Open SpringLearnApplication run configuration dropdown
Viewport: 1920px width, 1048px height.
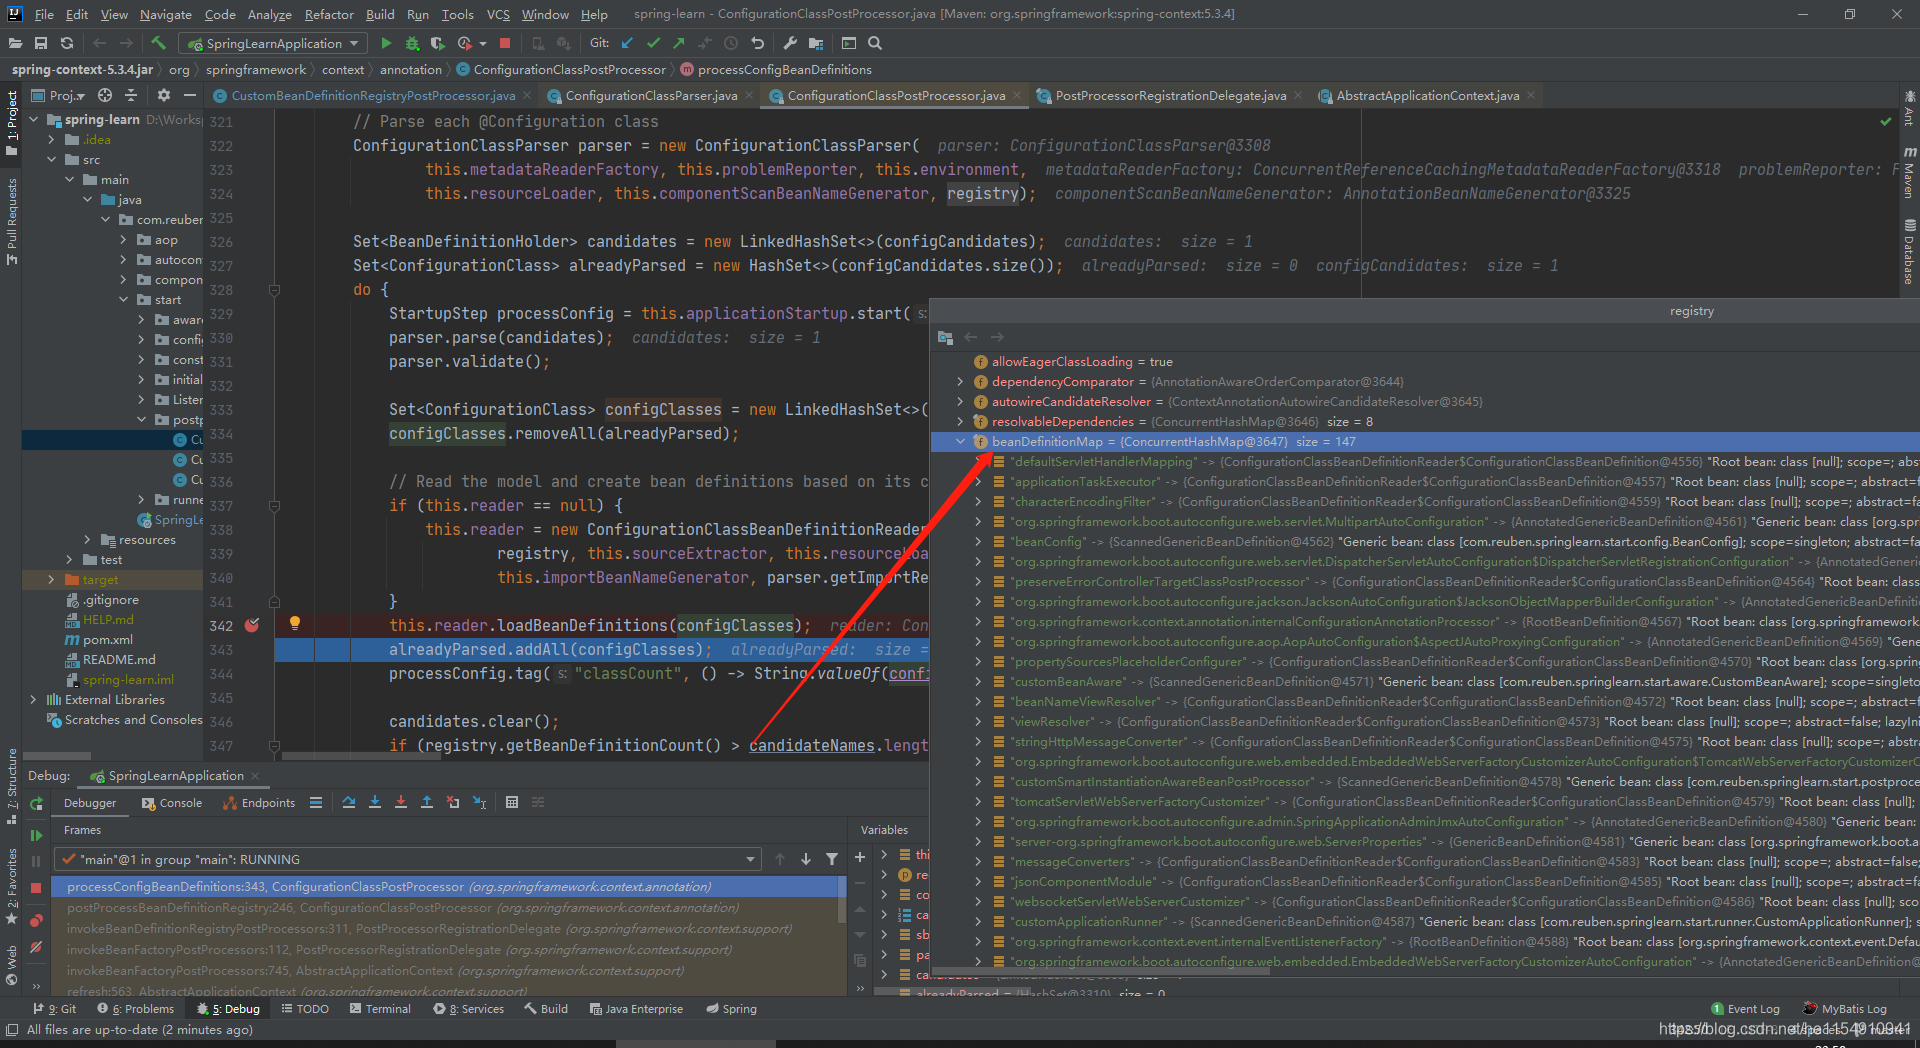coord(273,43)
